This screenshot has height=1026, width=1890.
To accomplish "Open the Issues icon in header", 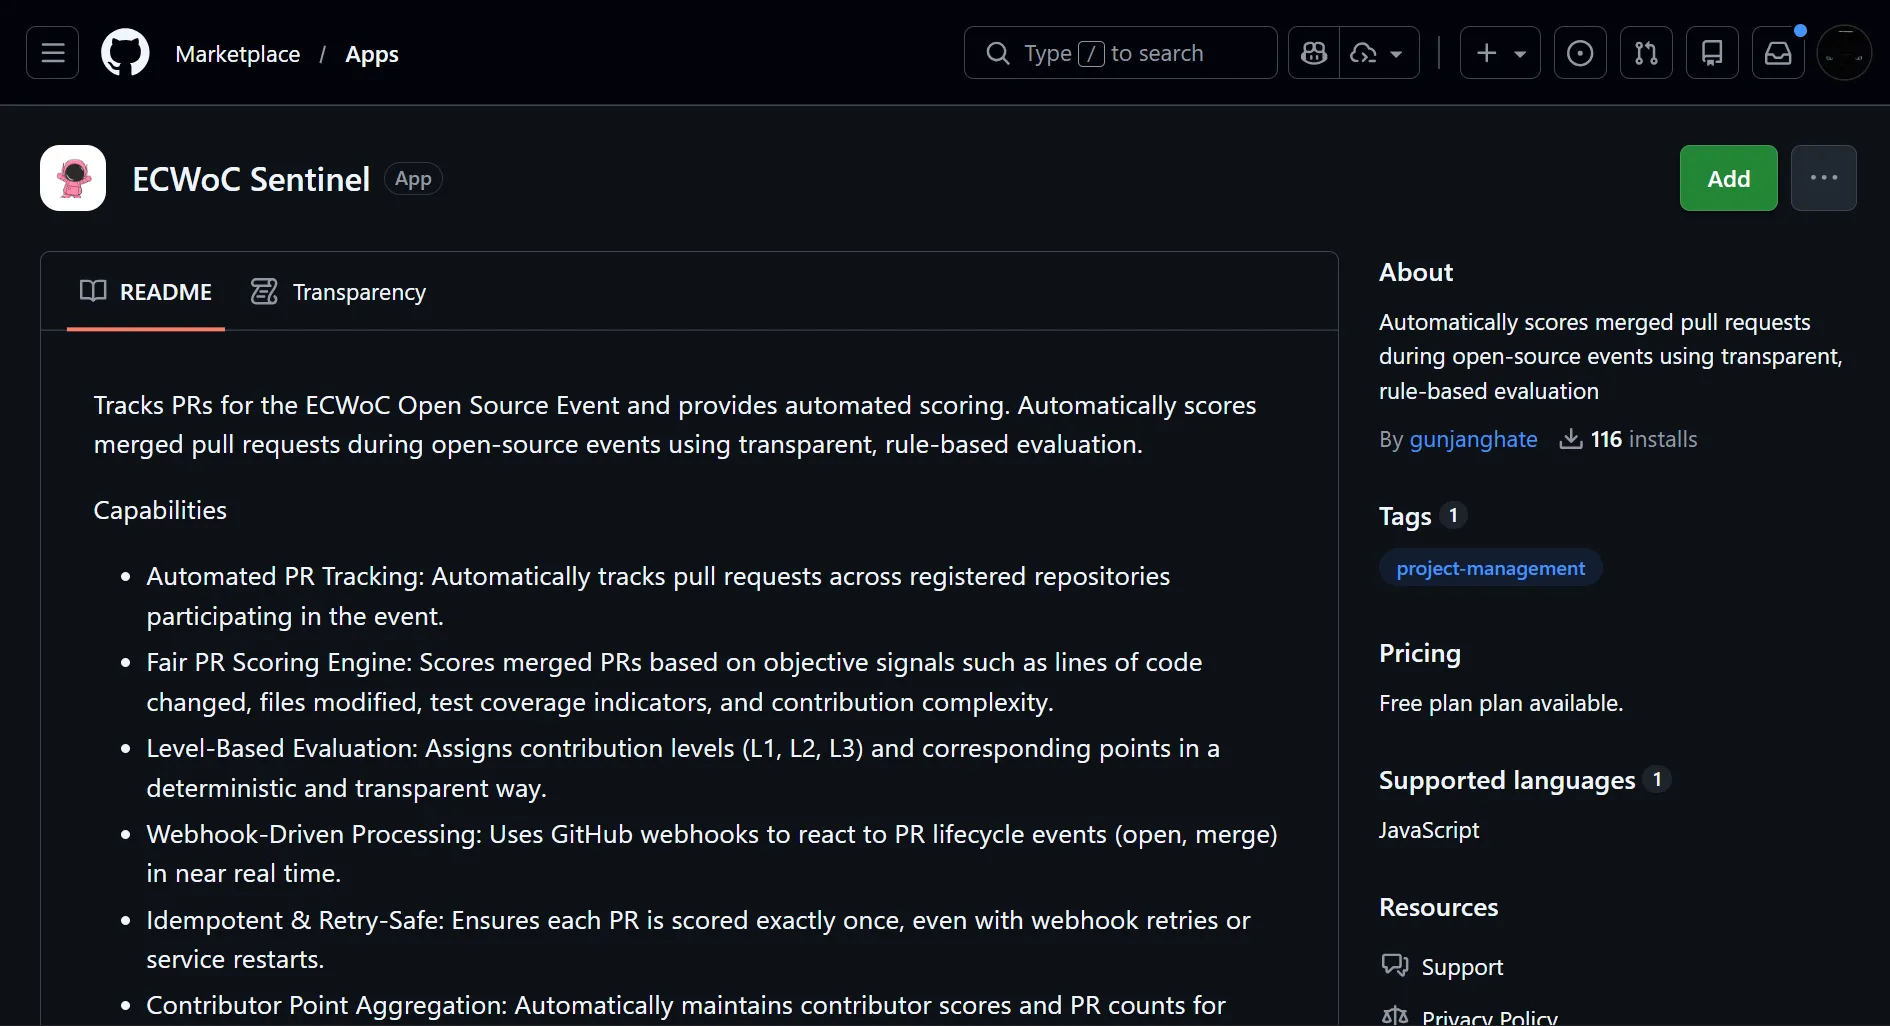I will point(1580,53).
